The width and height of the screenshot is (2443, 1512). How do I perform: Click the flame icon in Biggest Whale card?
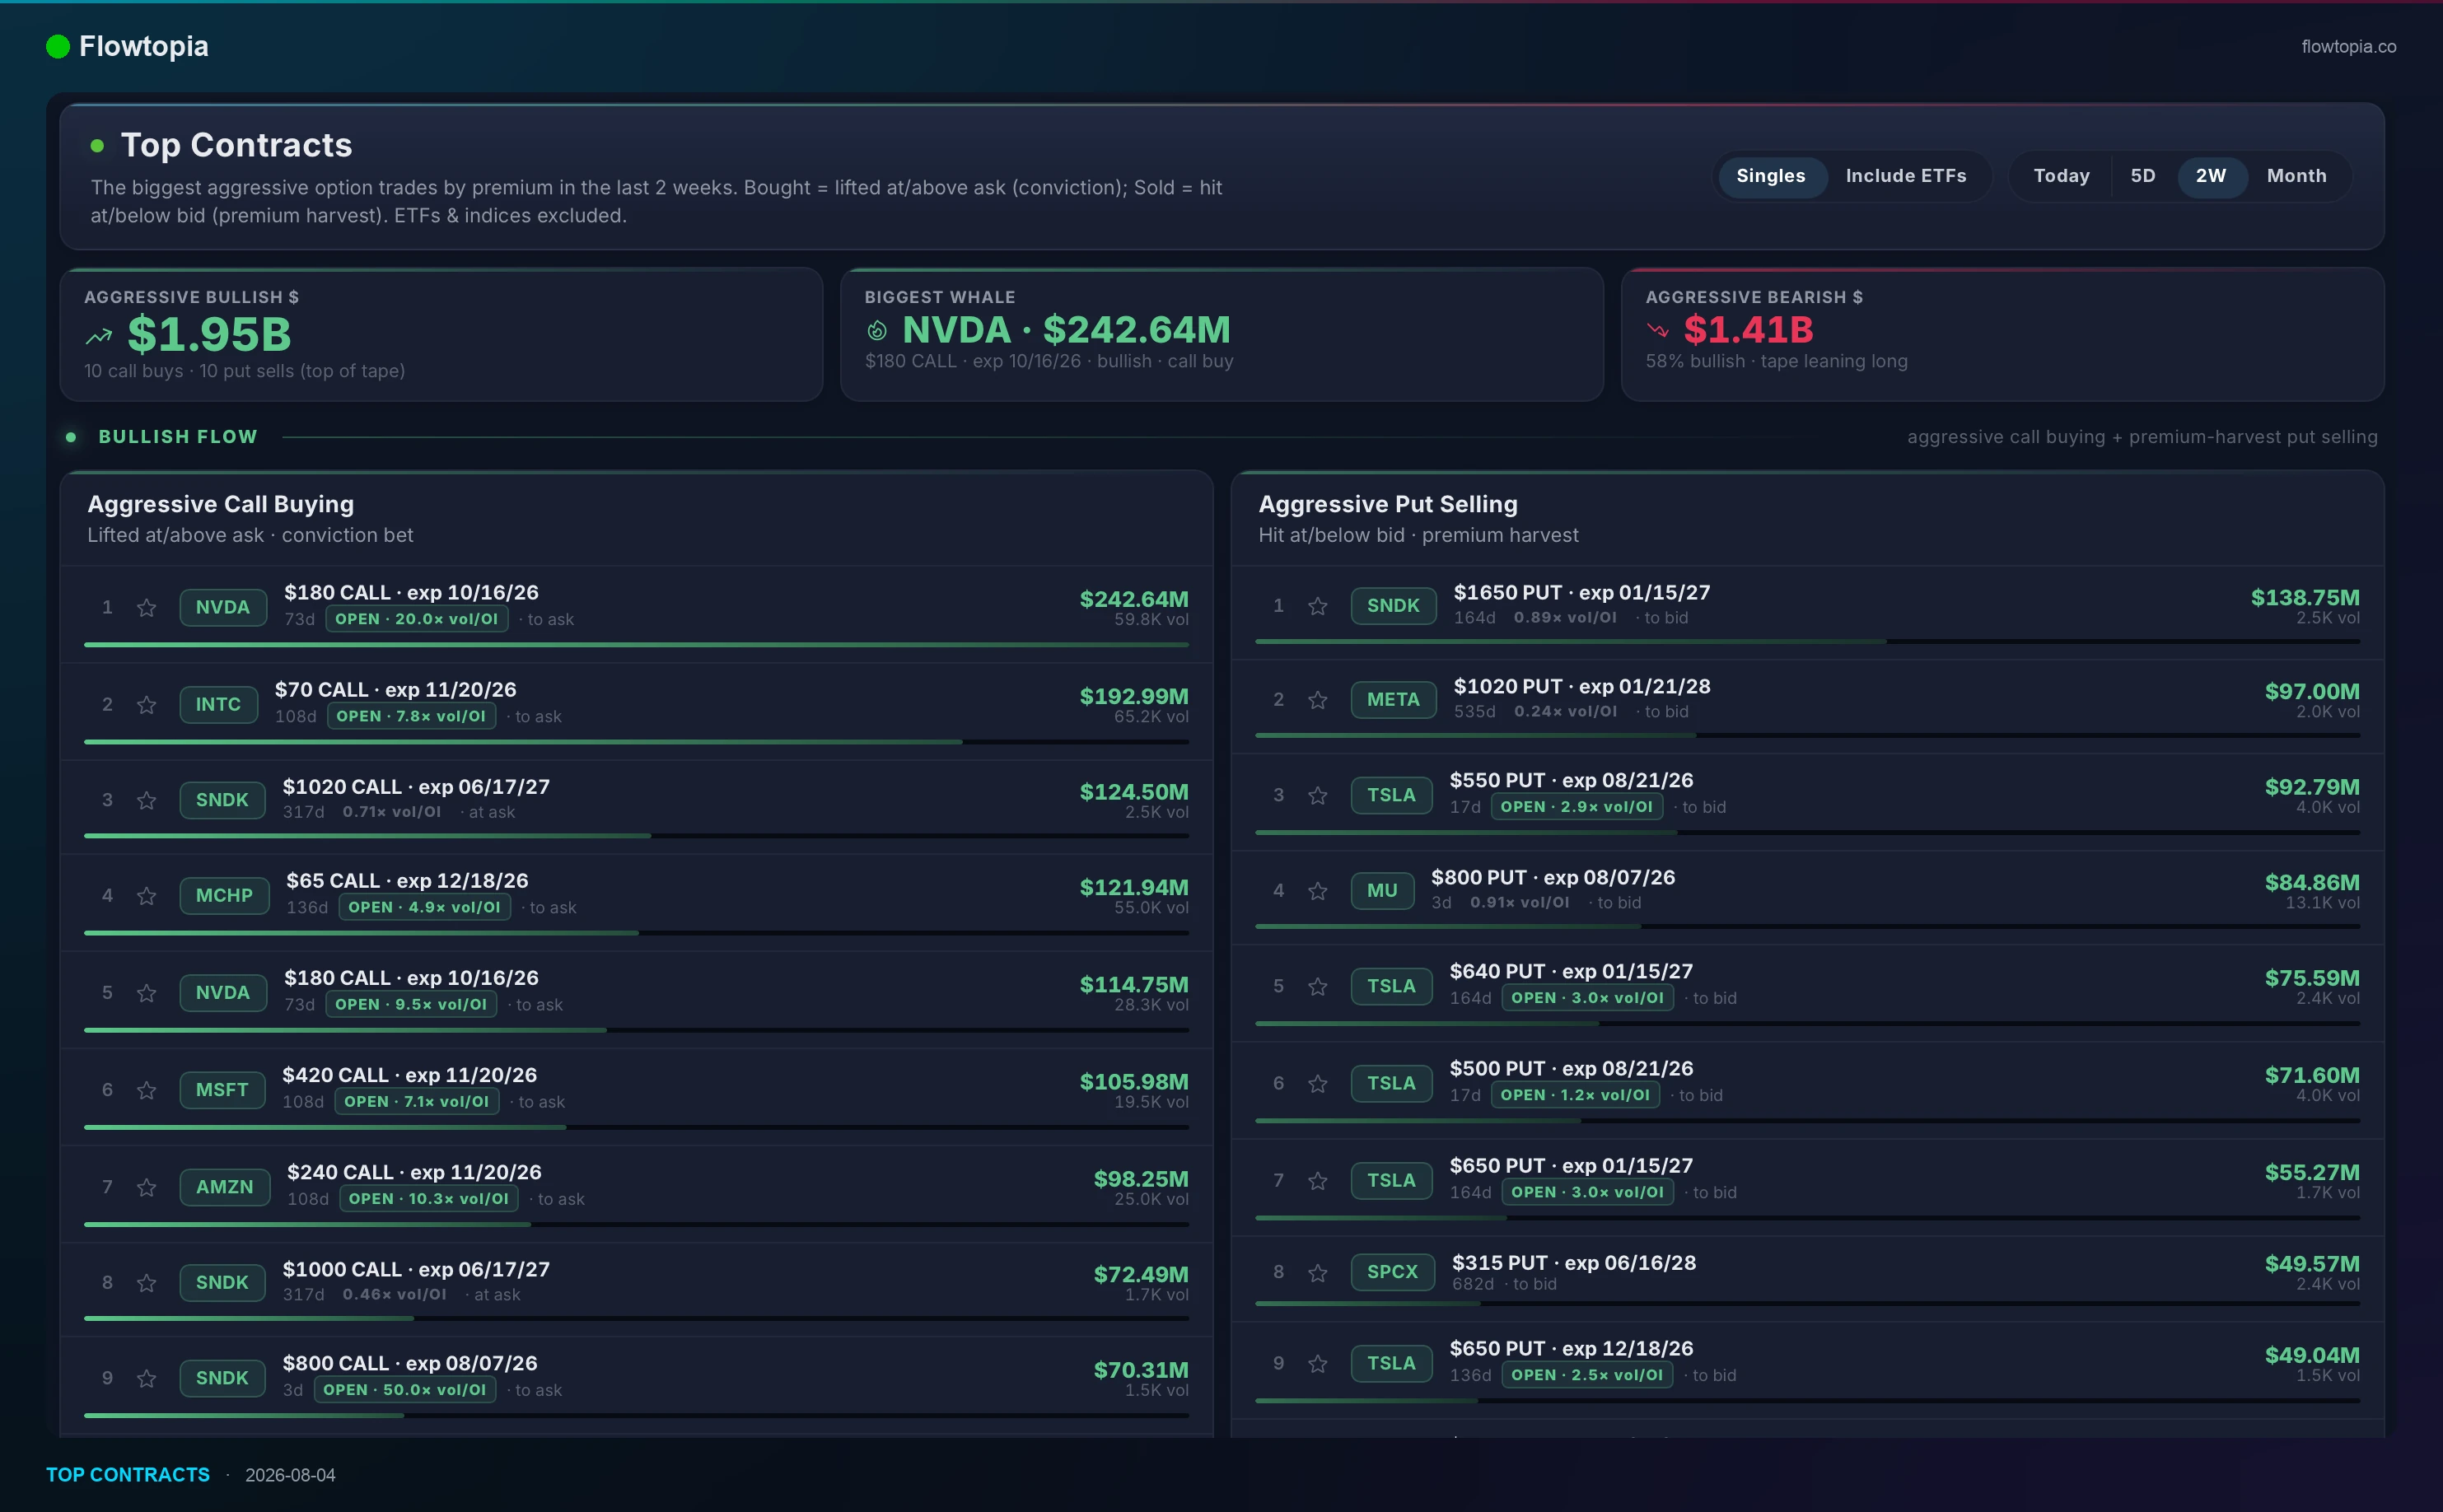point(877,330)
